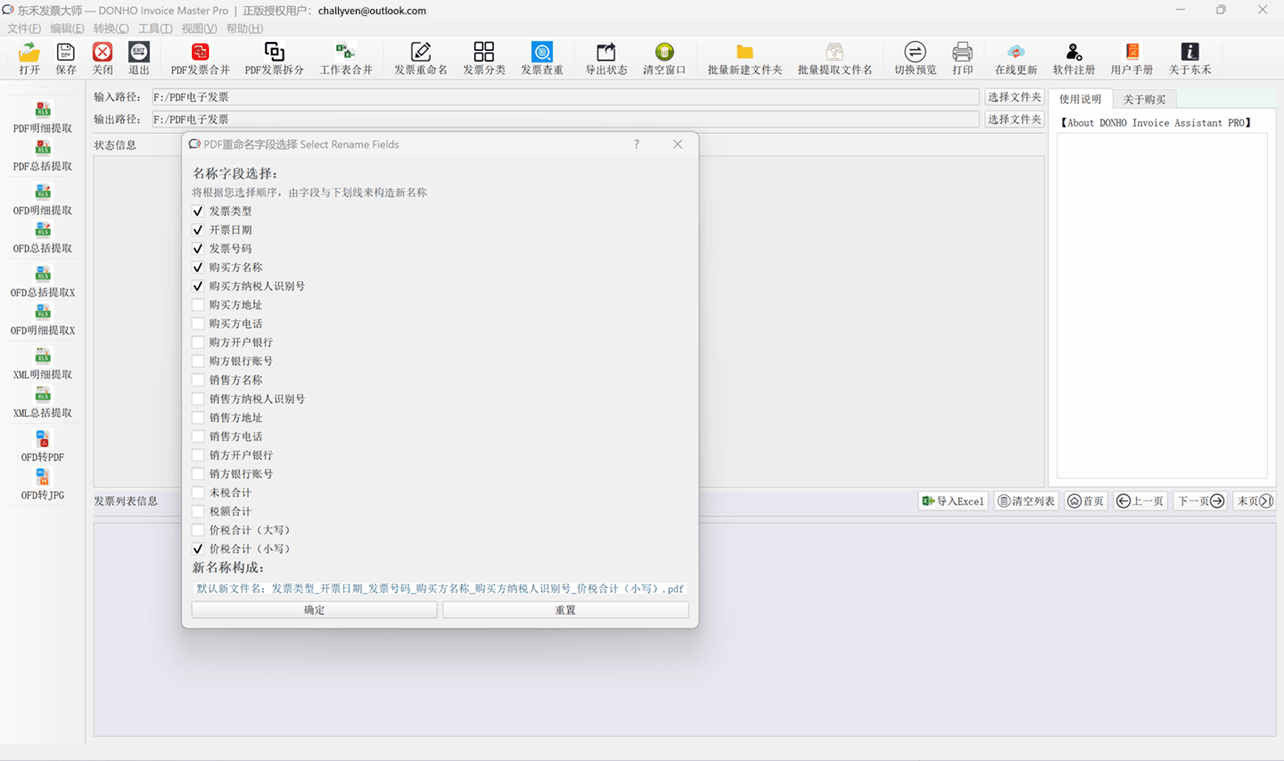
Task: Check the 未税合计 checkbox
Action: tap(198, 493)
